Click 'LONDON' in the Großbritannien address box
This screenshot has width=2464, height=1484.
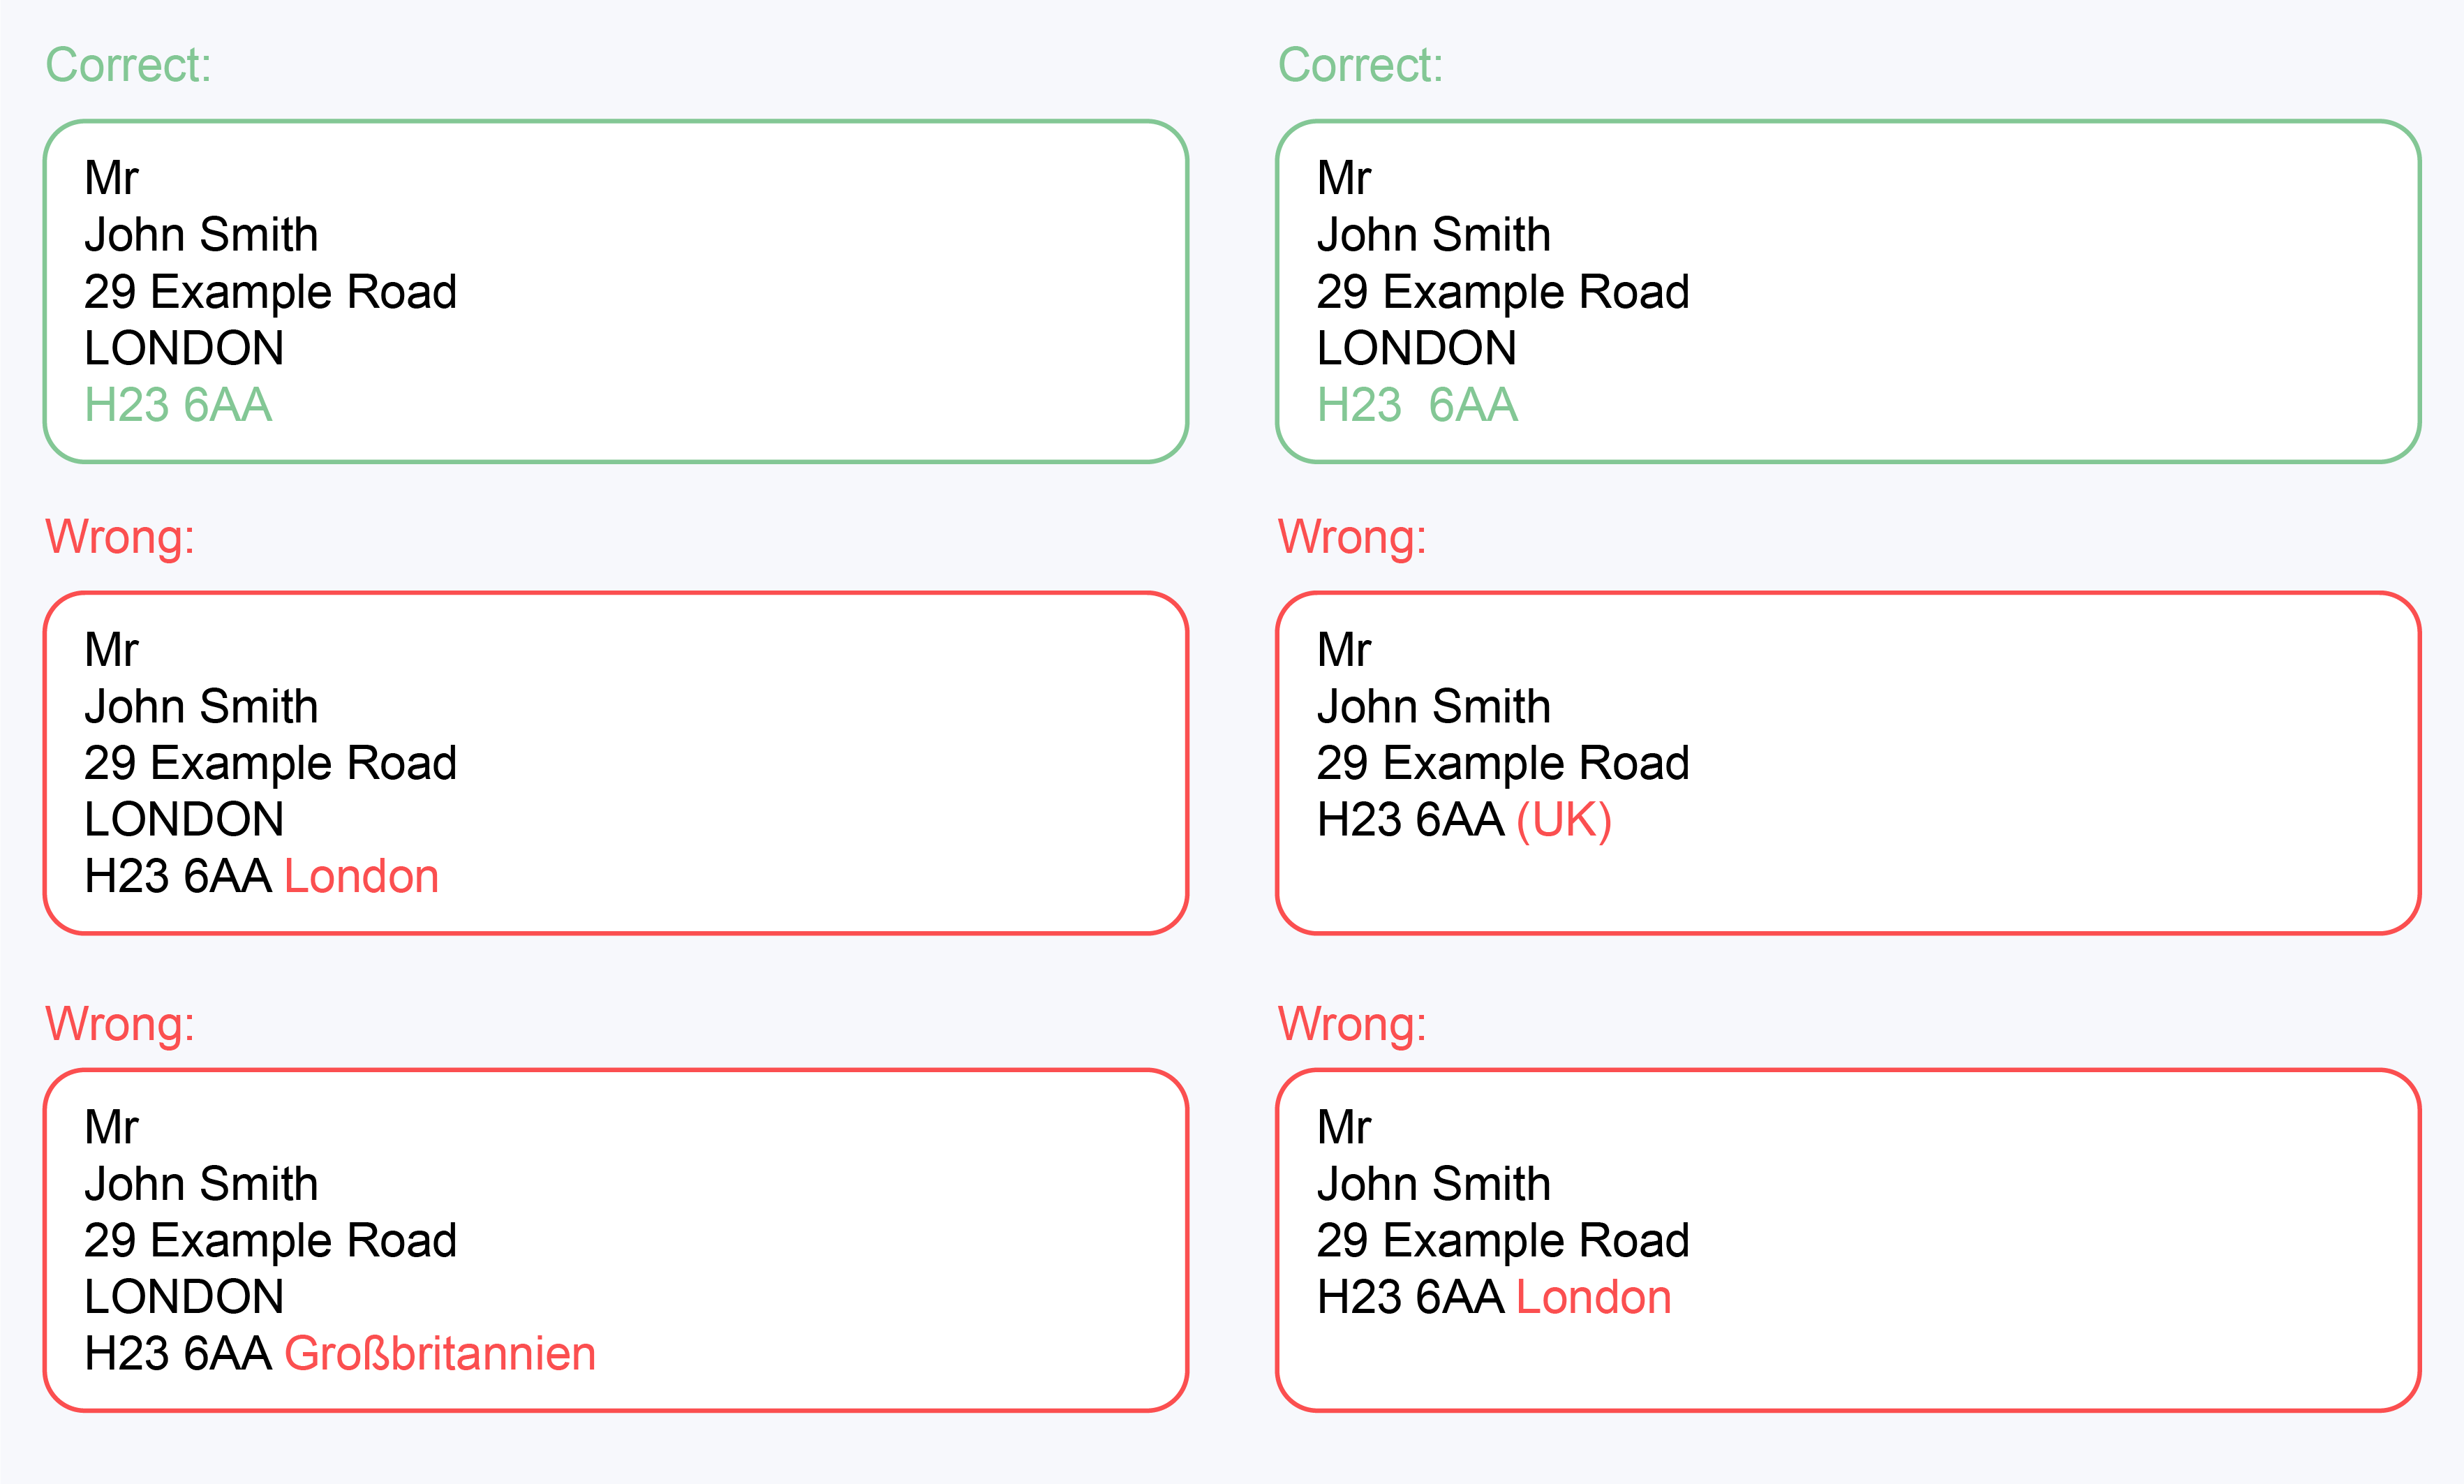click(x=184, y=1297)
